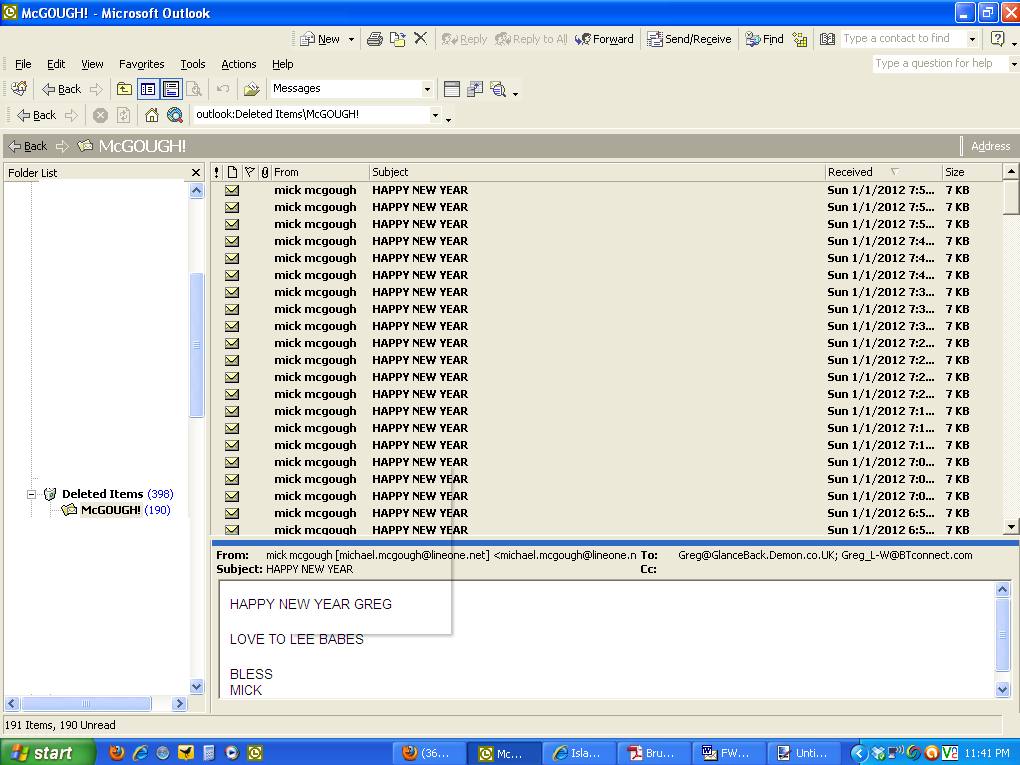Open the Advanced toolbar options arrow

pos(515,94)
